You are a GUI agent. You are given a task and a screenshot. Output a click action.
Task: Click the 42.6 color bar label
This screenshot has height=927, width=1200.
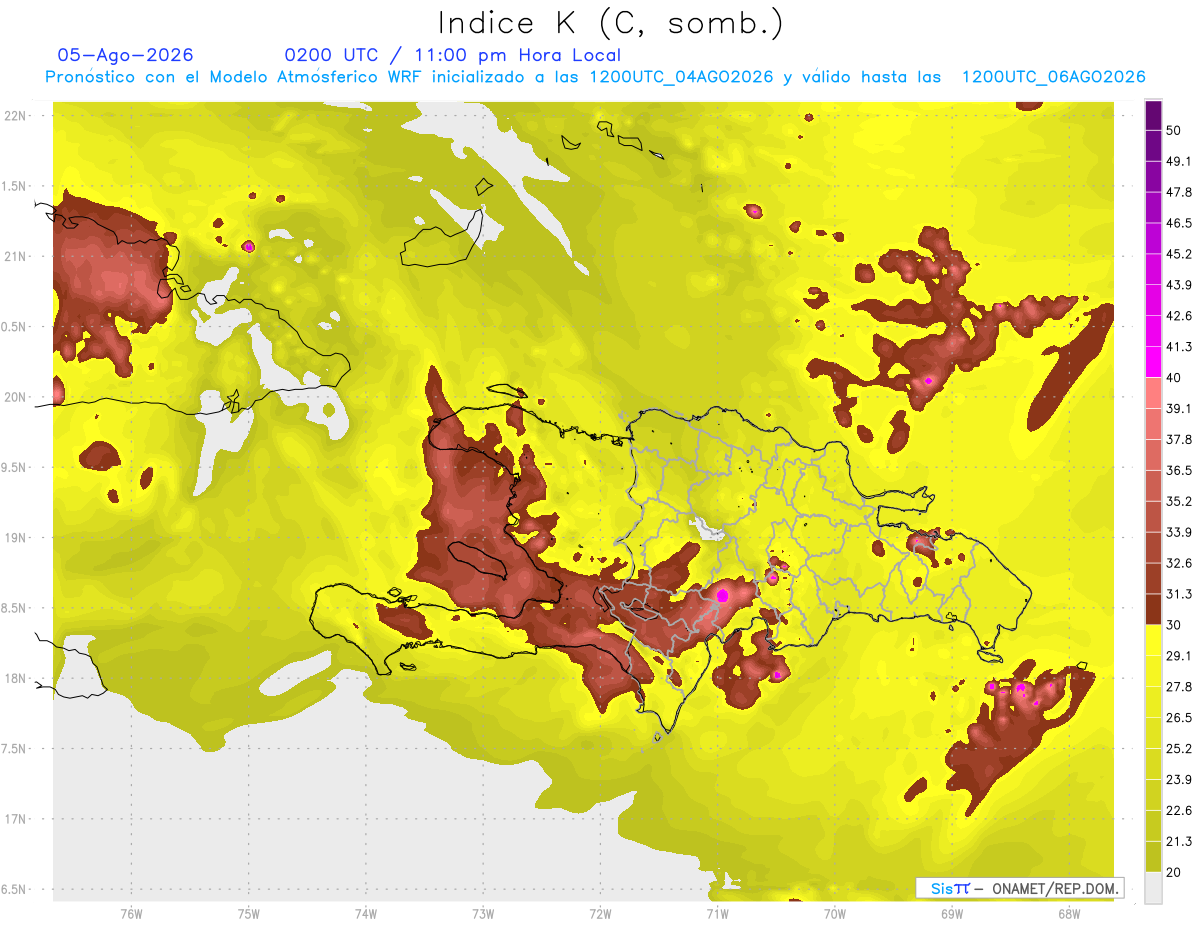pyautogui.click(x=1179, y=316)
